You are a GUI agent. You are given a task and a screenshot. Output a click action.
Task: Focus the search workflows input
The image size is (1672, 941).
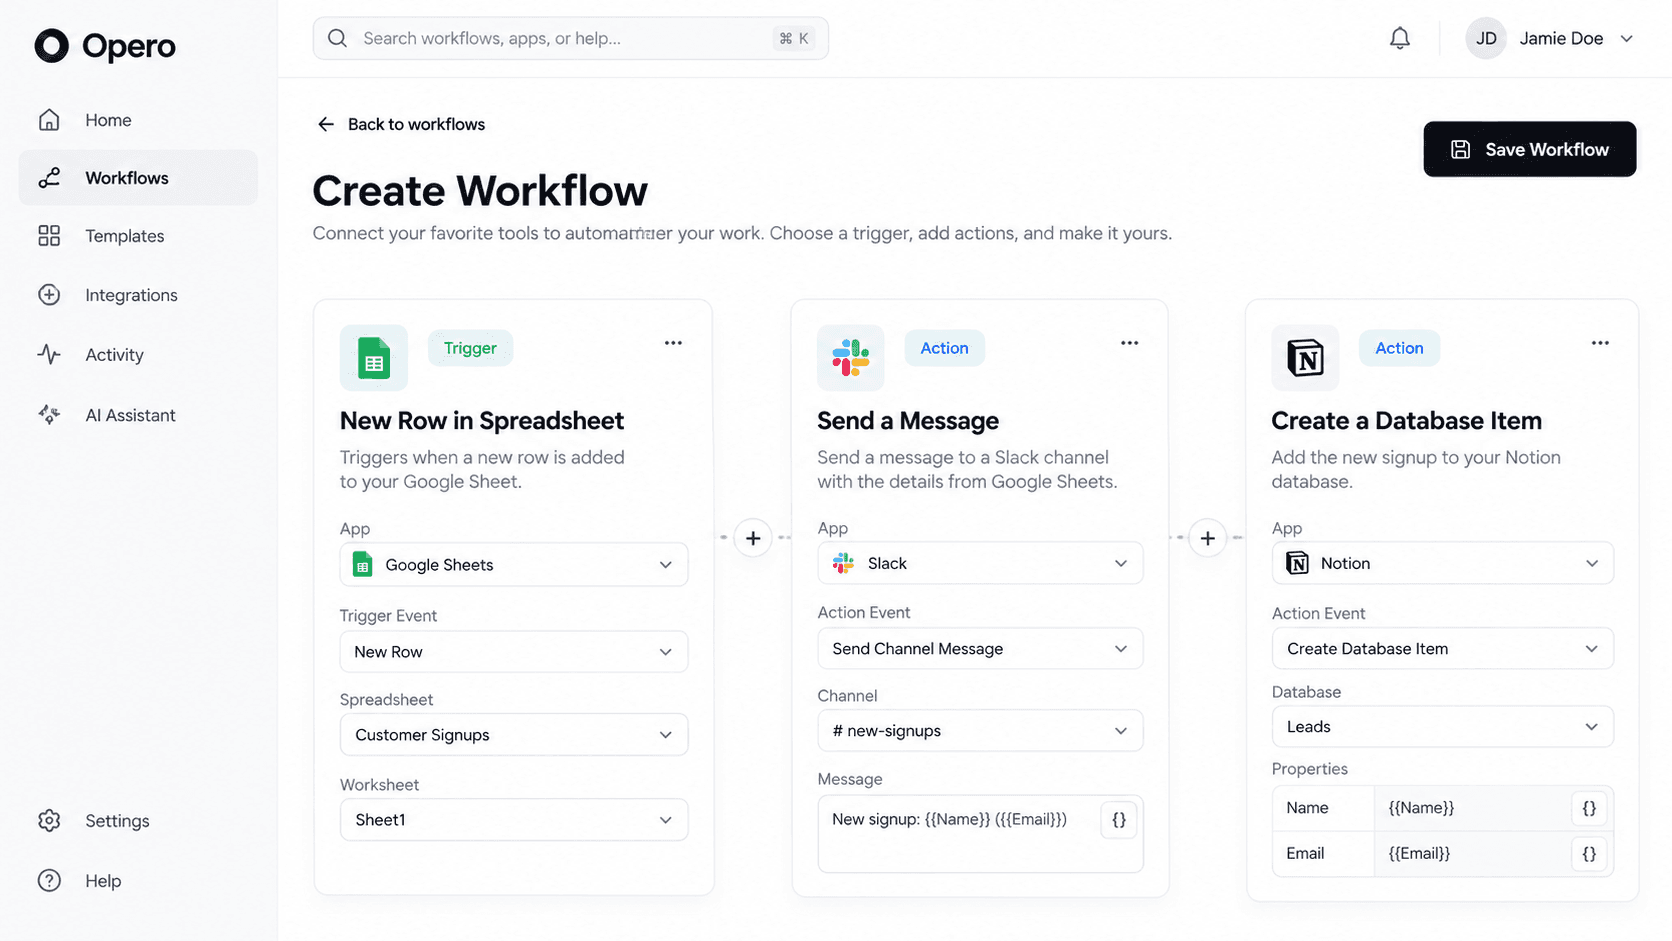[x=570, y=38]
